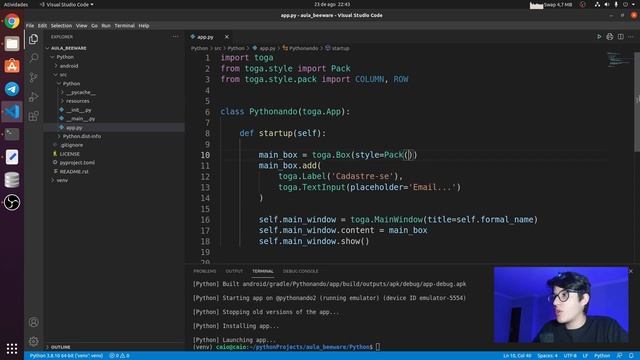Open the File menu
This screenshot has width=640, height=360.
tap(30, 26)
